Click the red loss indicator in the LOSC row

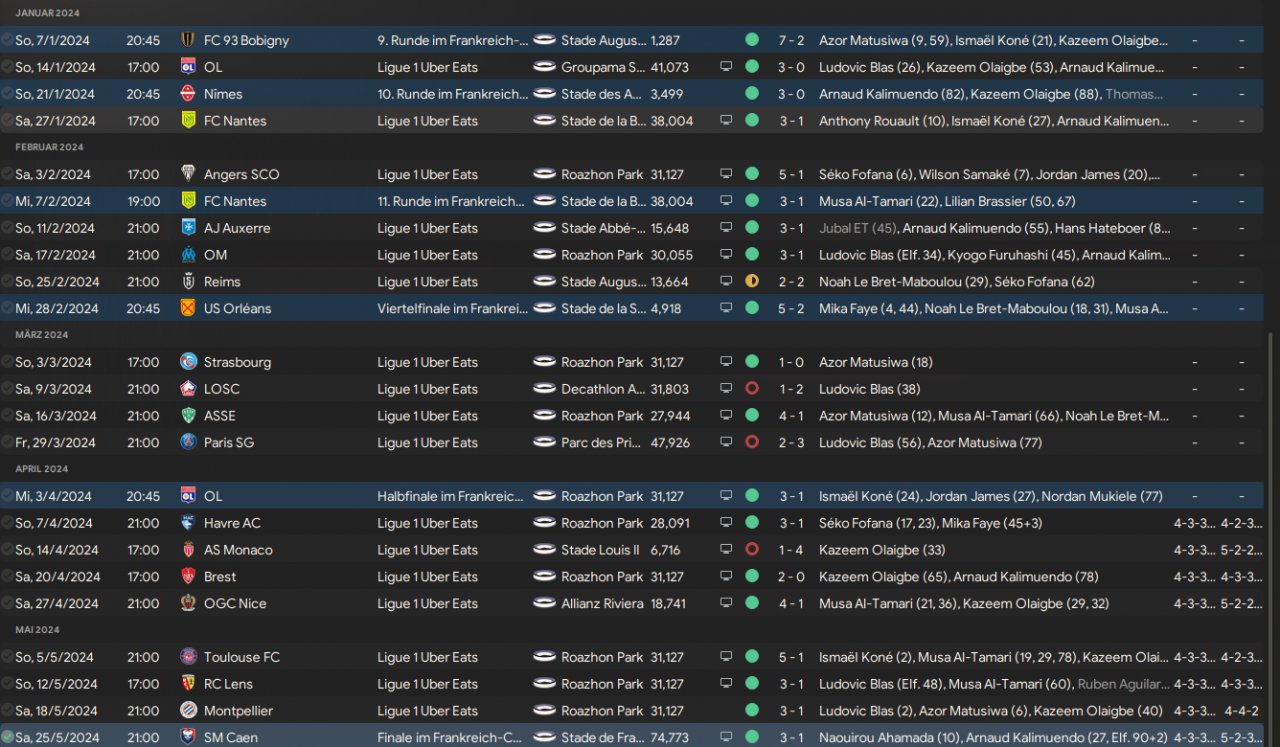(x=752, y=389)
